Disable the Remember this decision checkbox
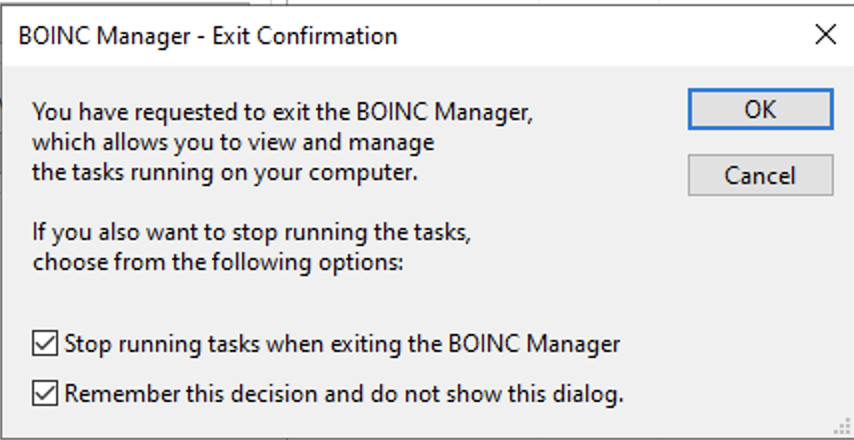 [x=45, y=394]
